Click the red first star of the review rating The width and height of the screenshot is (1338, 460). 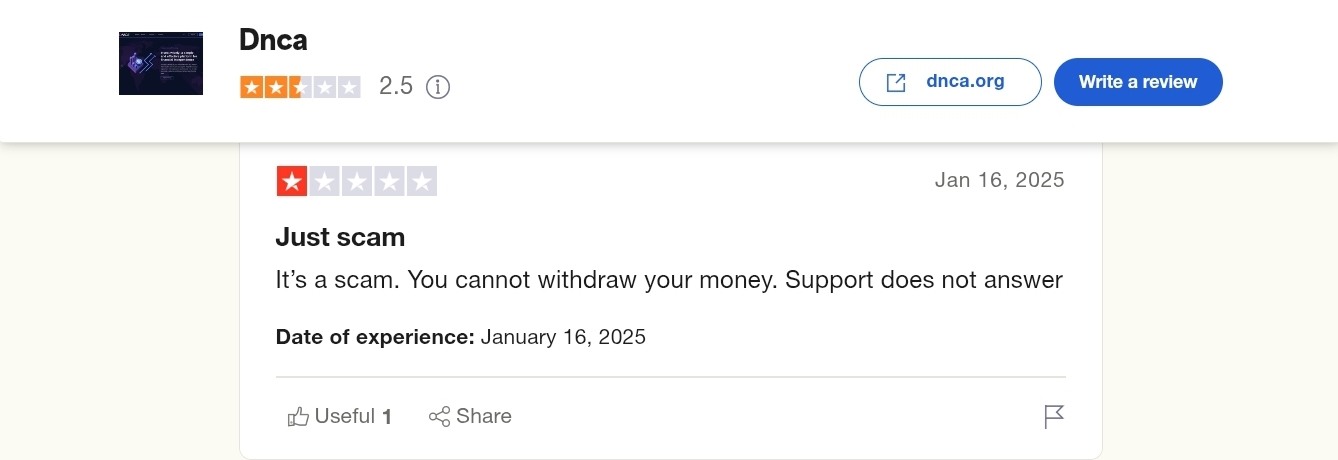[x=292, y=181]
